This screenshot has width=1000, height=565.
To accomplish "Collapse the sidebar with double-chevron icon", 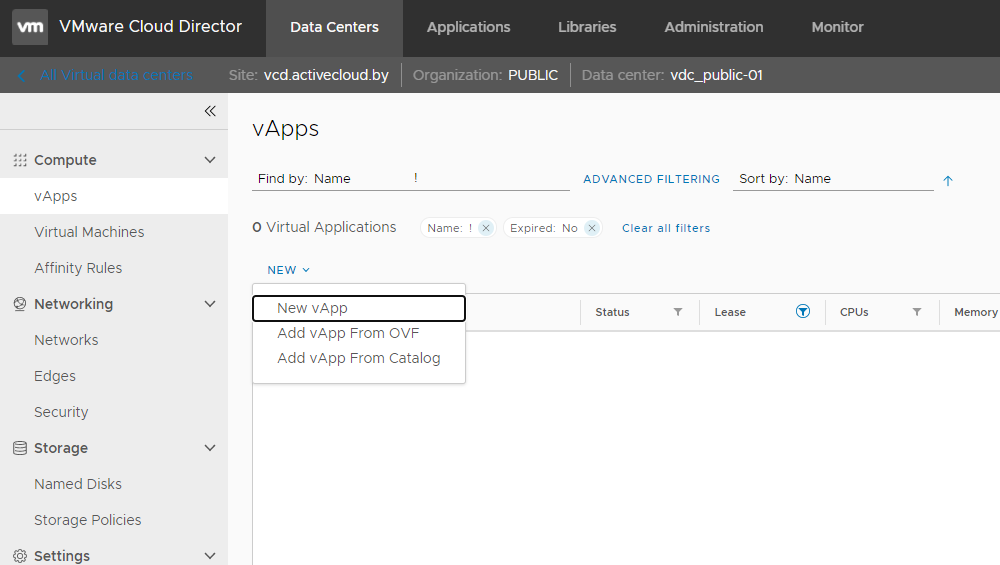I will pyautogui.click(x=210, y=111).
